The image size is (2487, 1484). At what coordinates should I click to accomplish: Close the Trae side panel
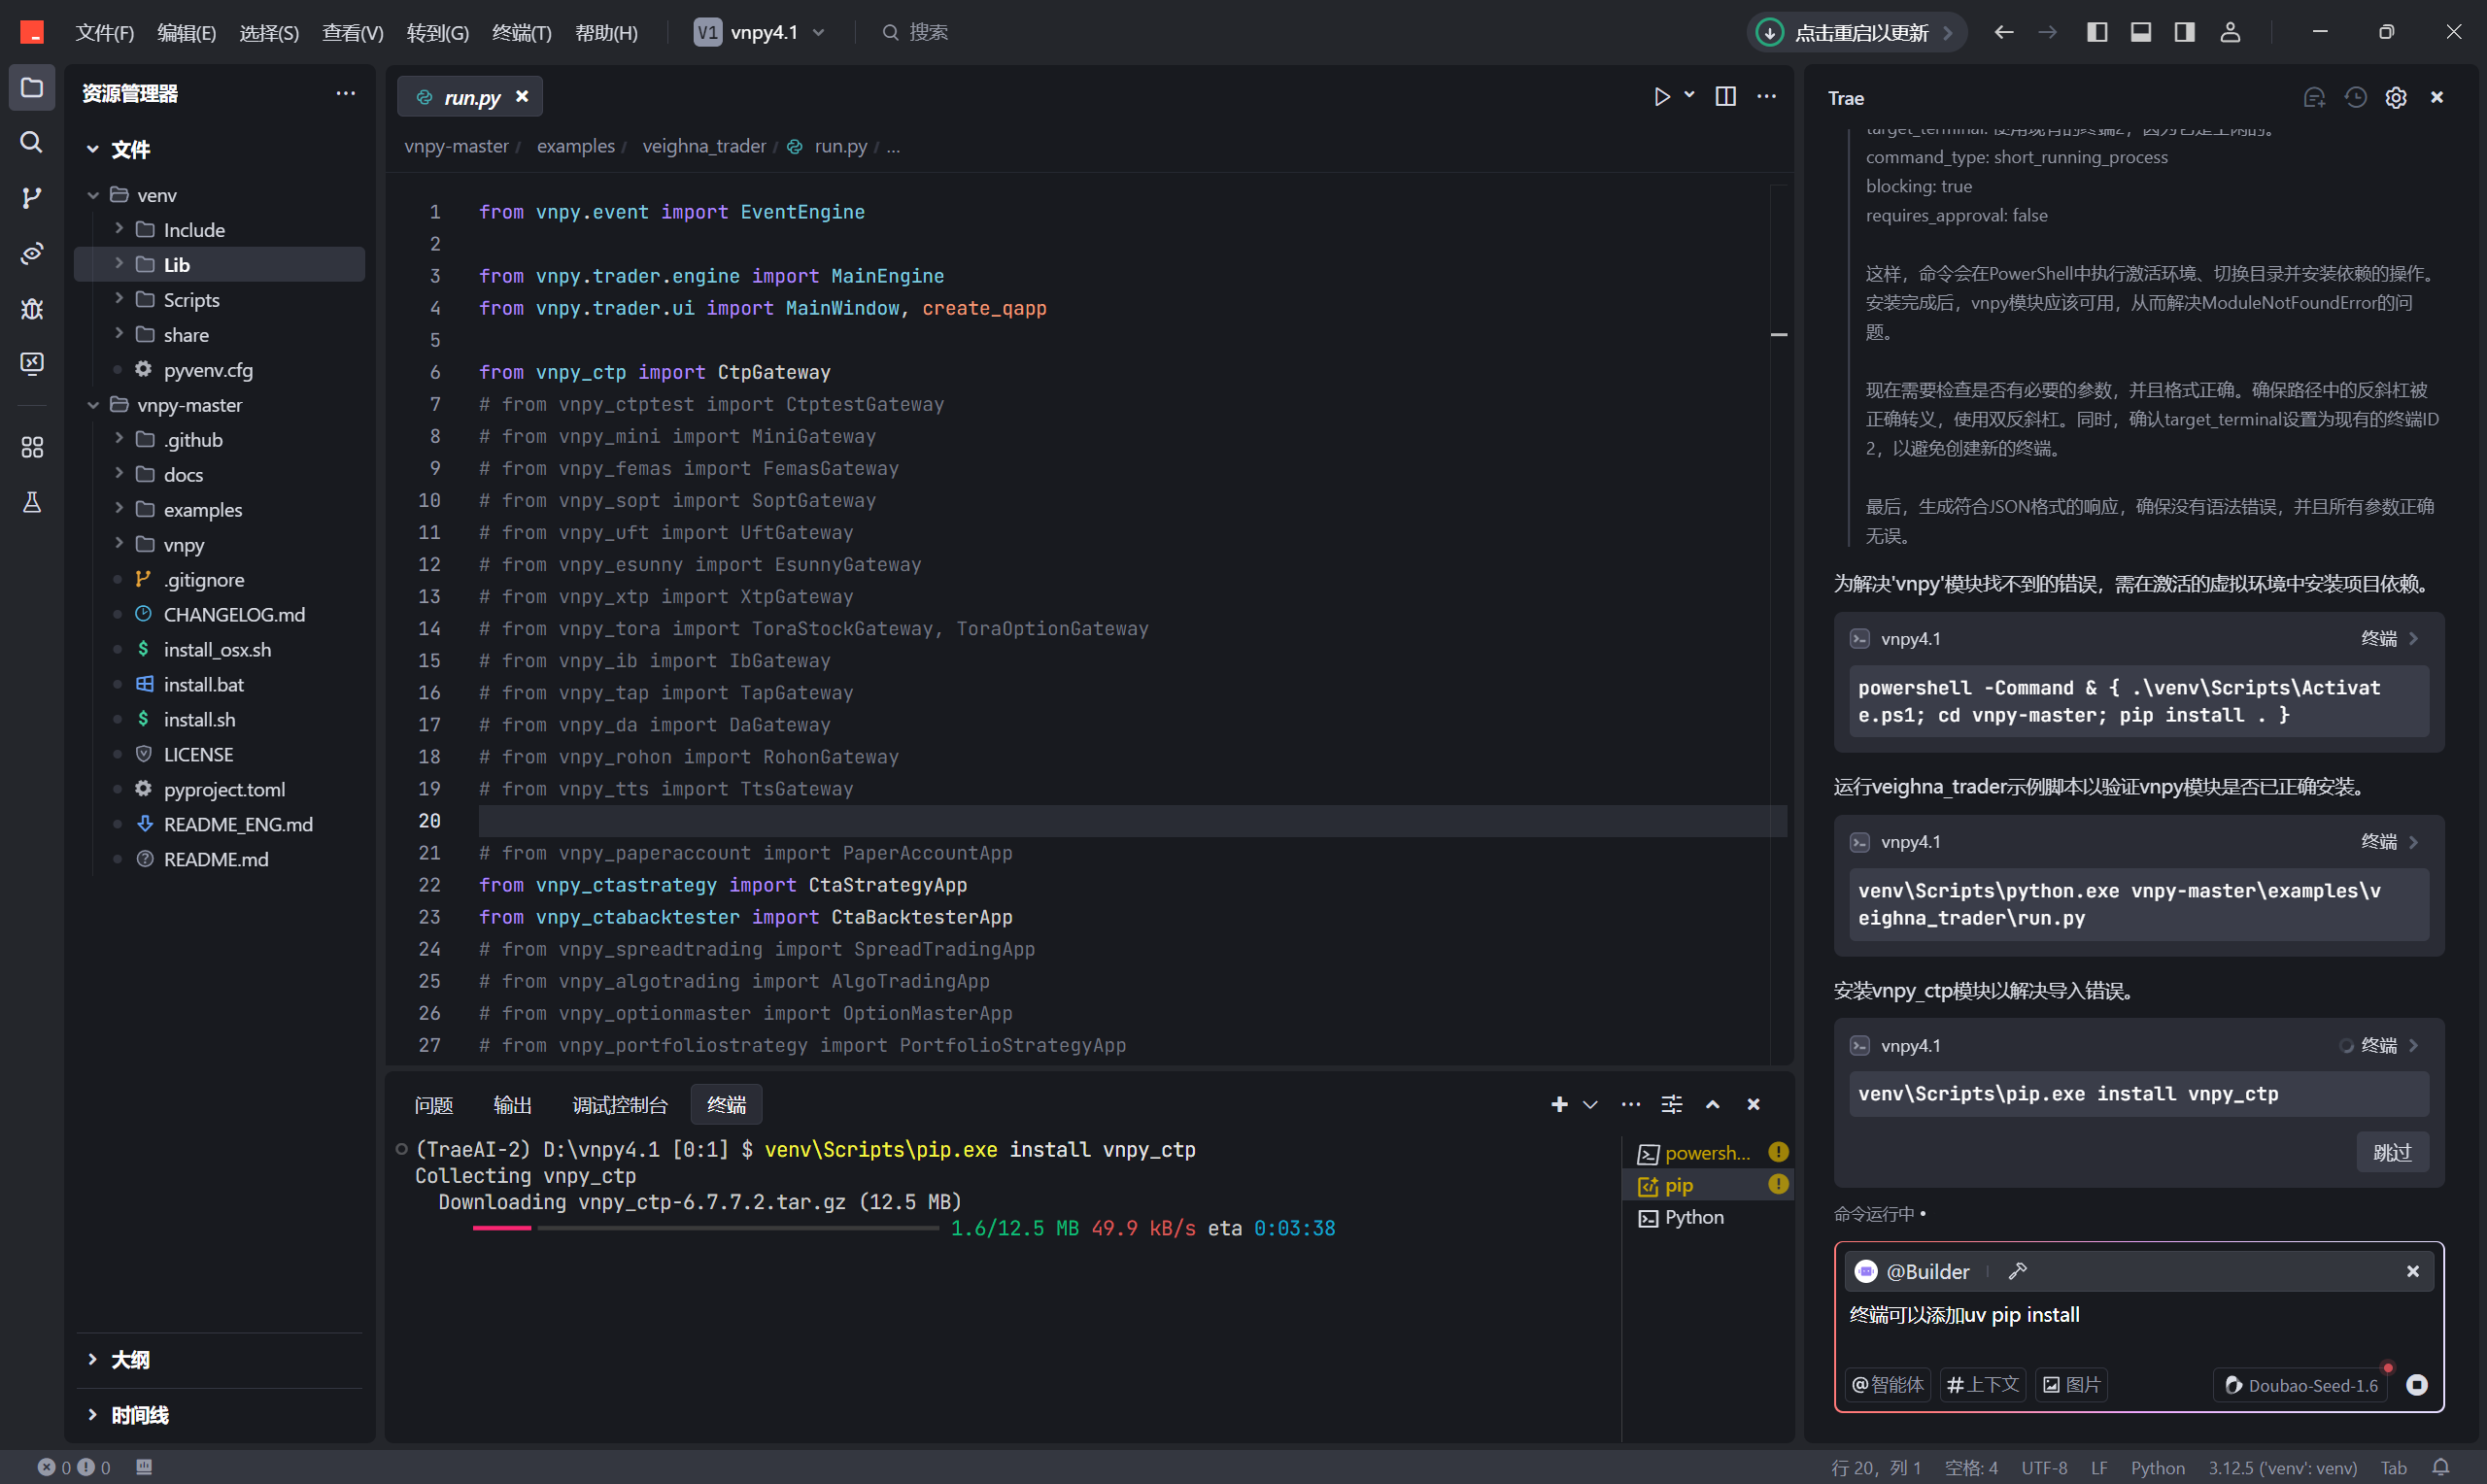pyautogui.click(x=2437, y=98)
